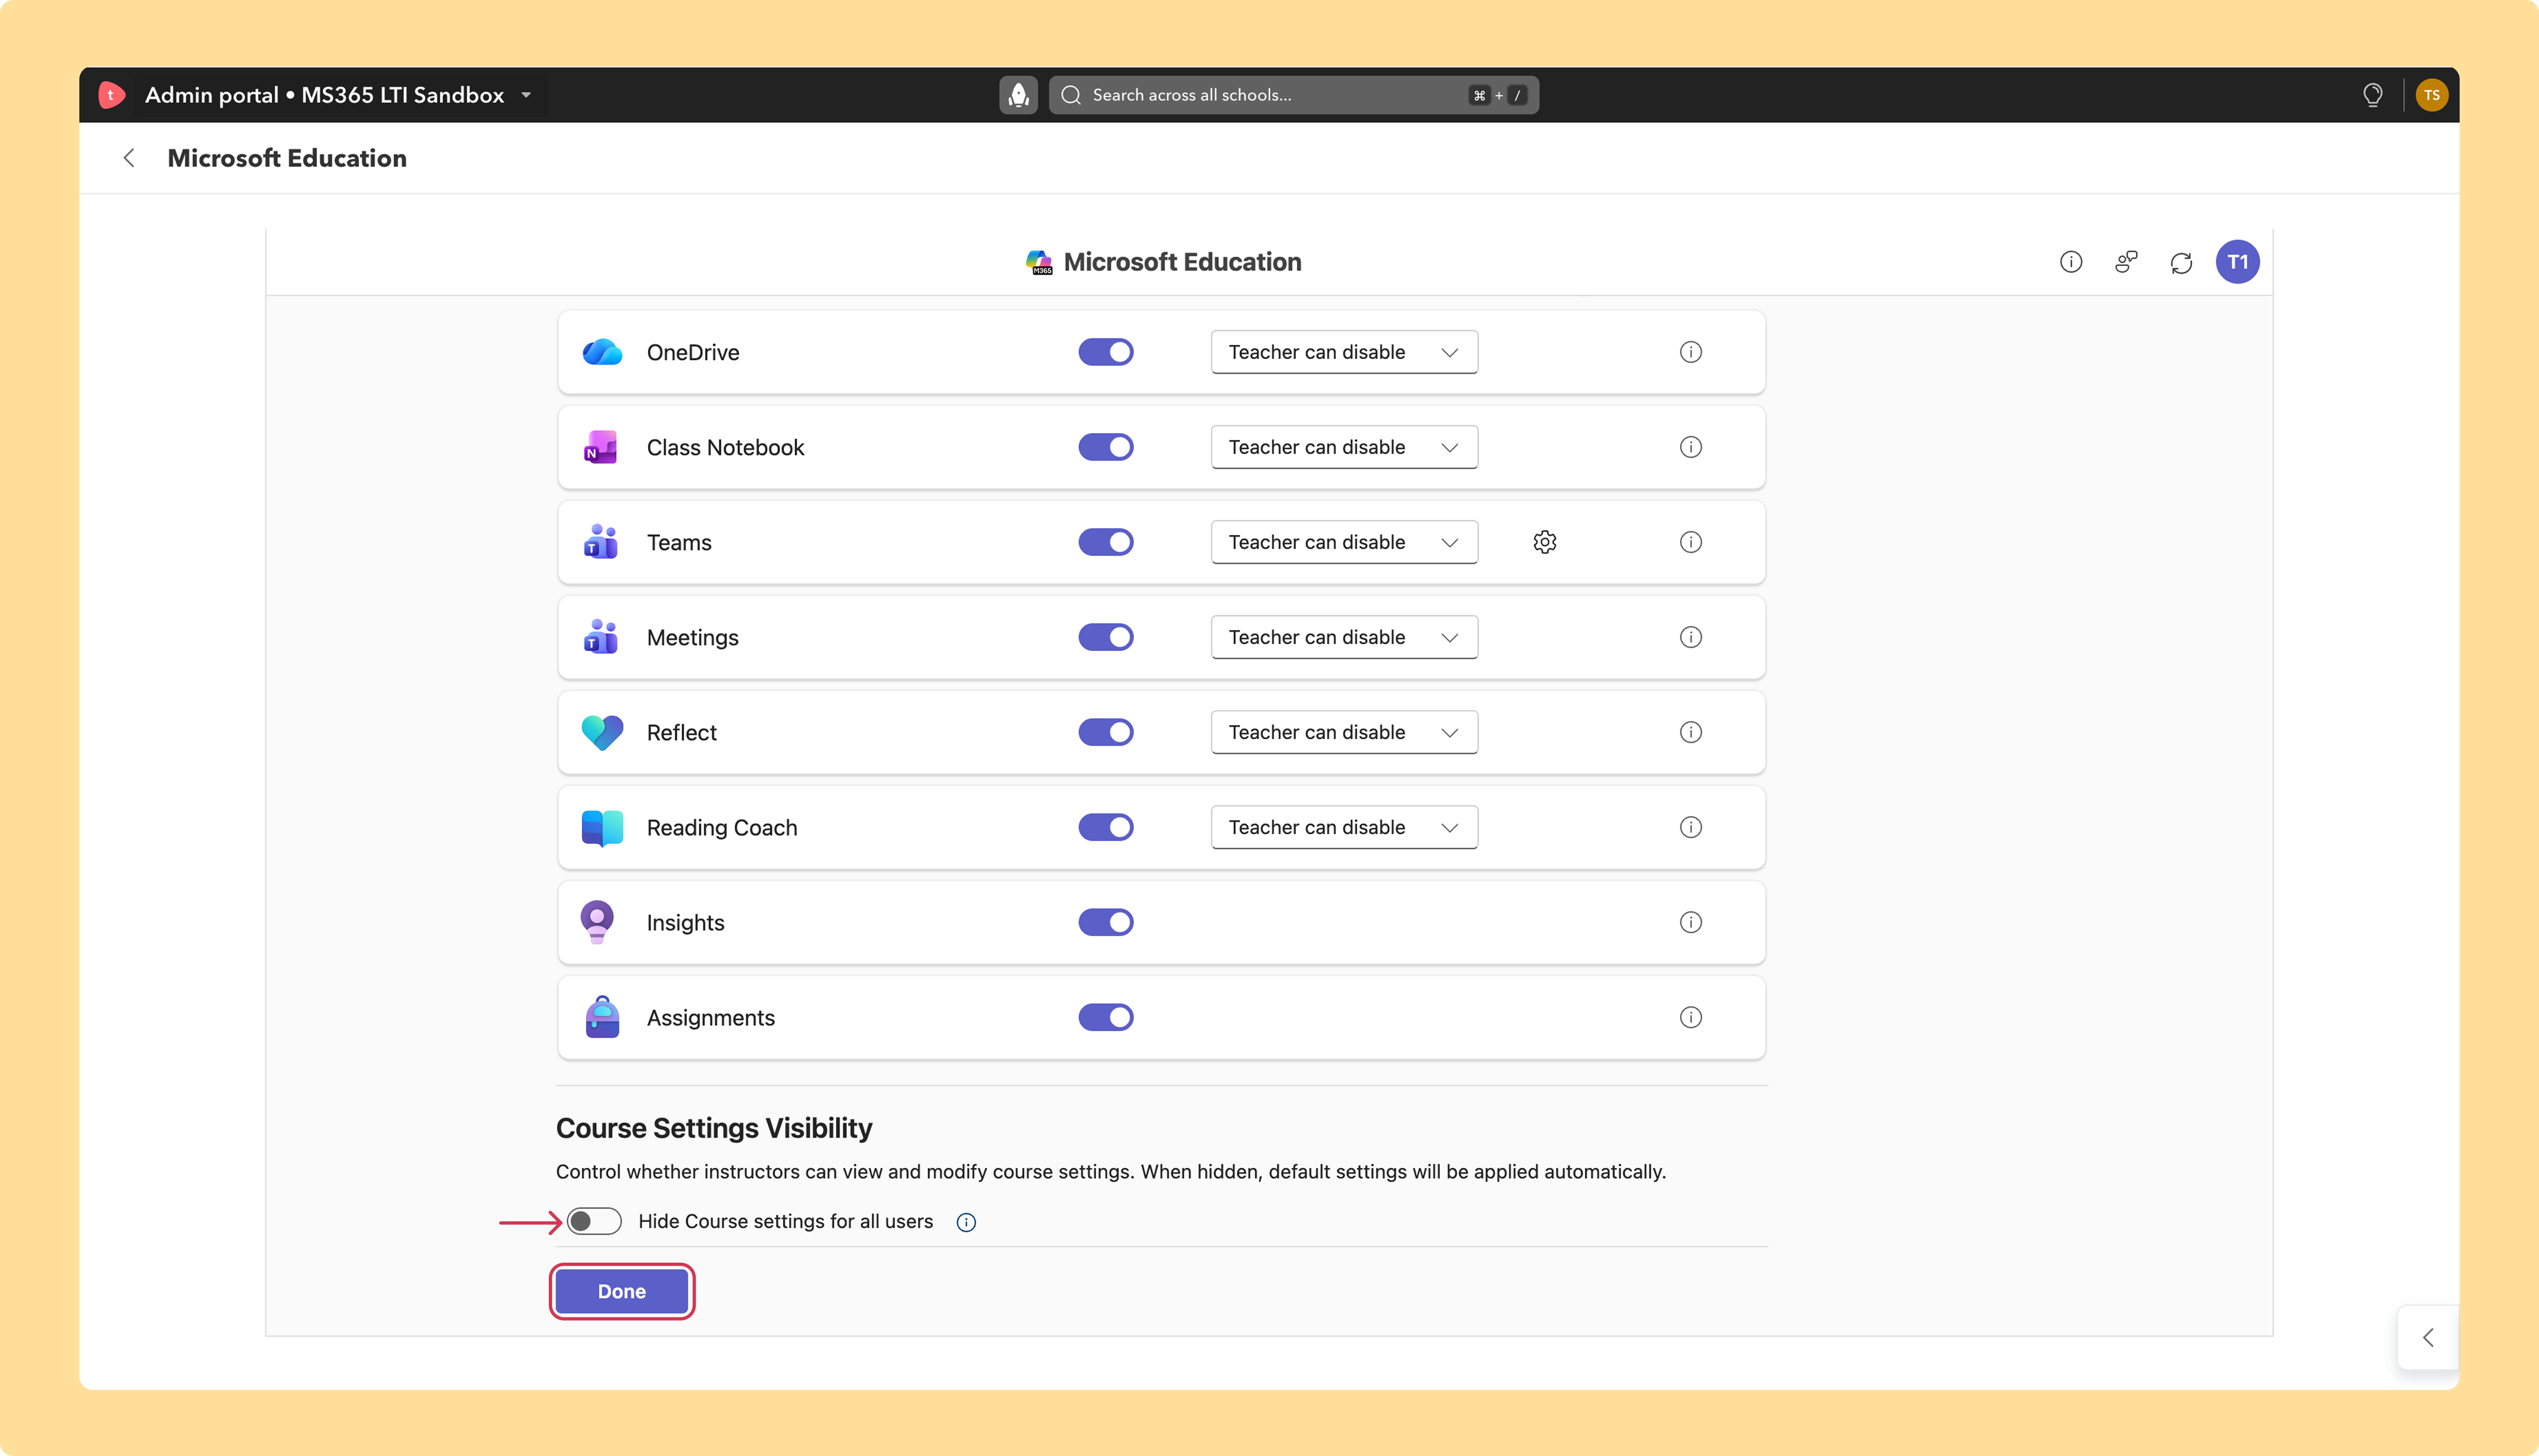Click the Class Notebook label
Screen dimensions: 2539x1456
pos(725,447)
